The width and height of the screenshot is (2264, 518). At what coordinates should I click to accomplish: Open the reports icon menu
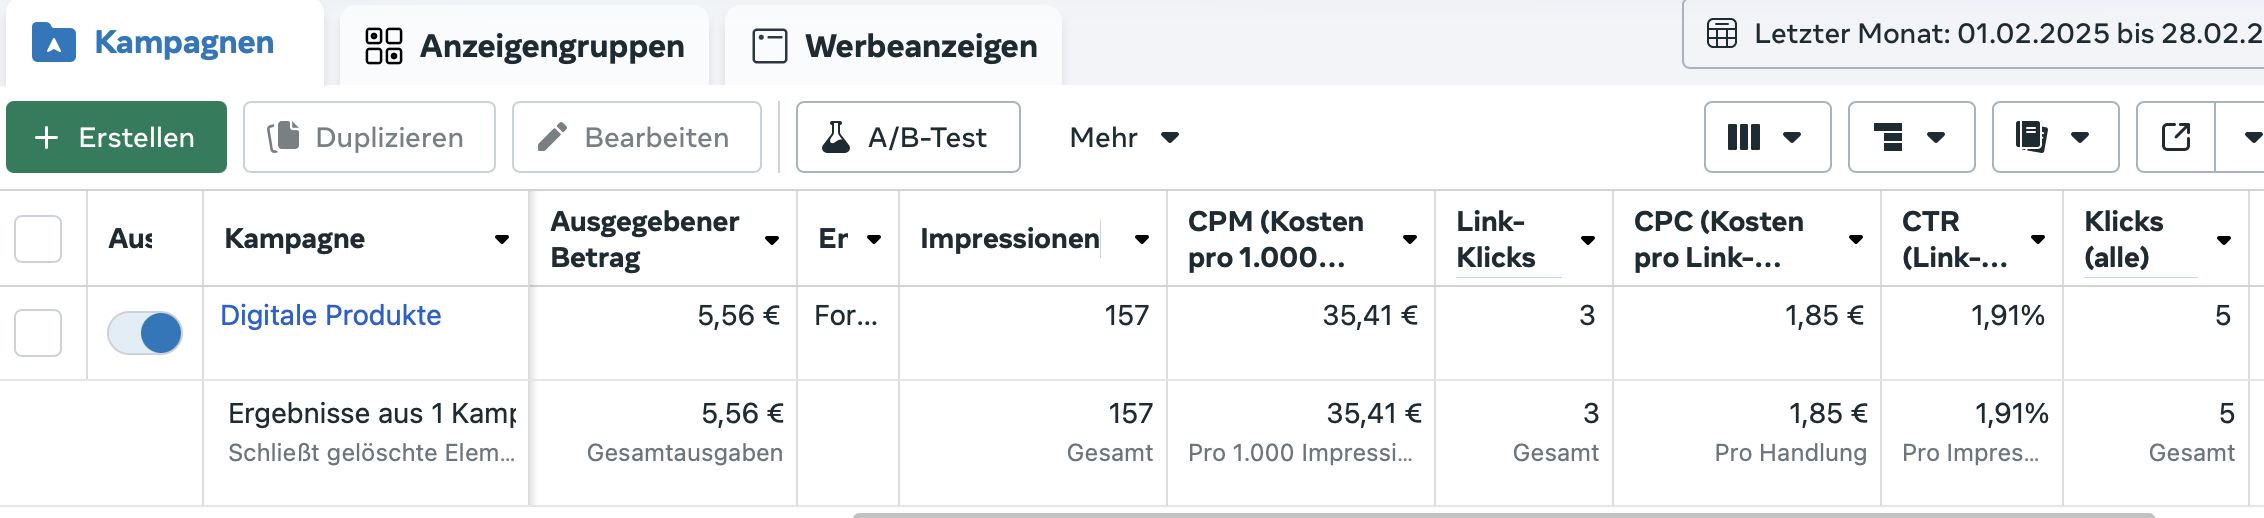(2055, 137)
